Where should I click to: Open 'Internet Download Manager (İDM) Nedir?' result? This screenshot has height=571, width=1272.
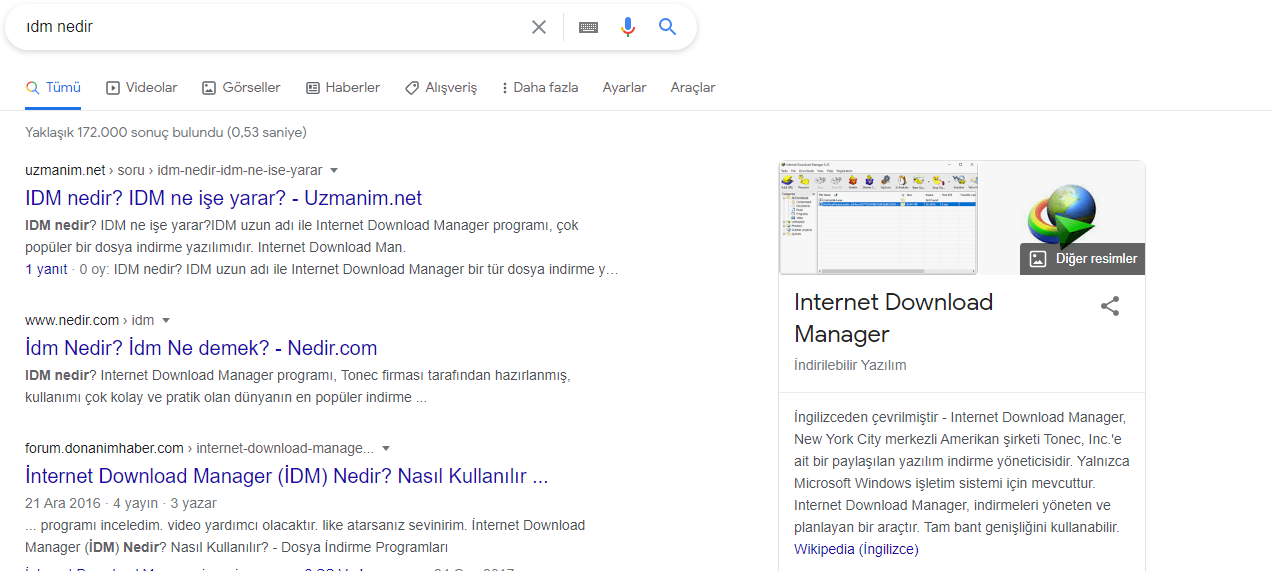pyautogui.click(x=287, y=476)
